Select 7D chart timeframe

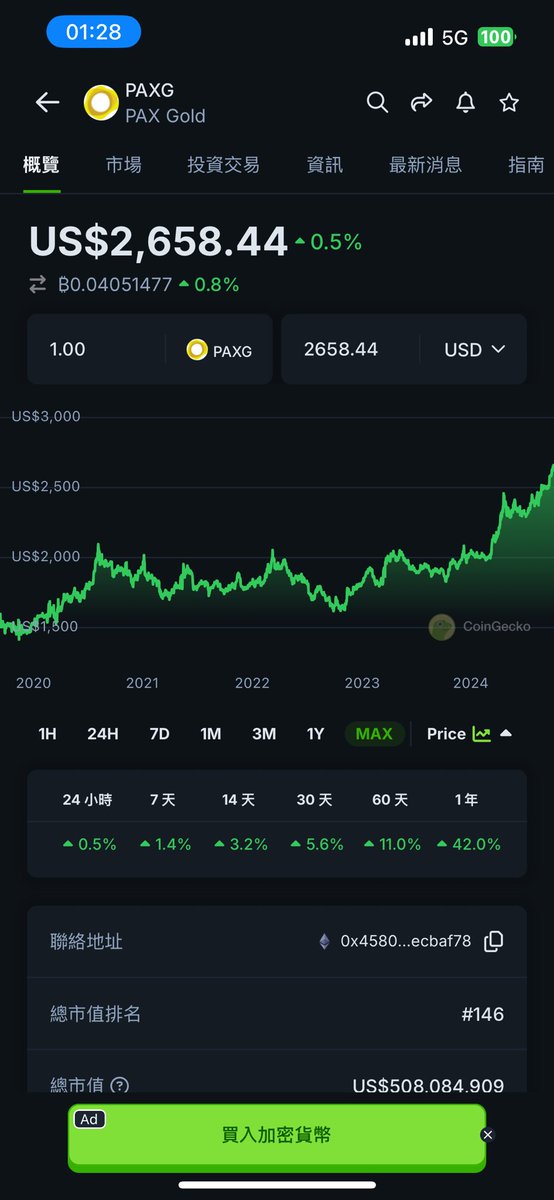pyautogui.click(x=159, y=734)
